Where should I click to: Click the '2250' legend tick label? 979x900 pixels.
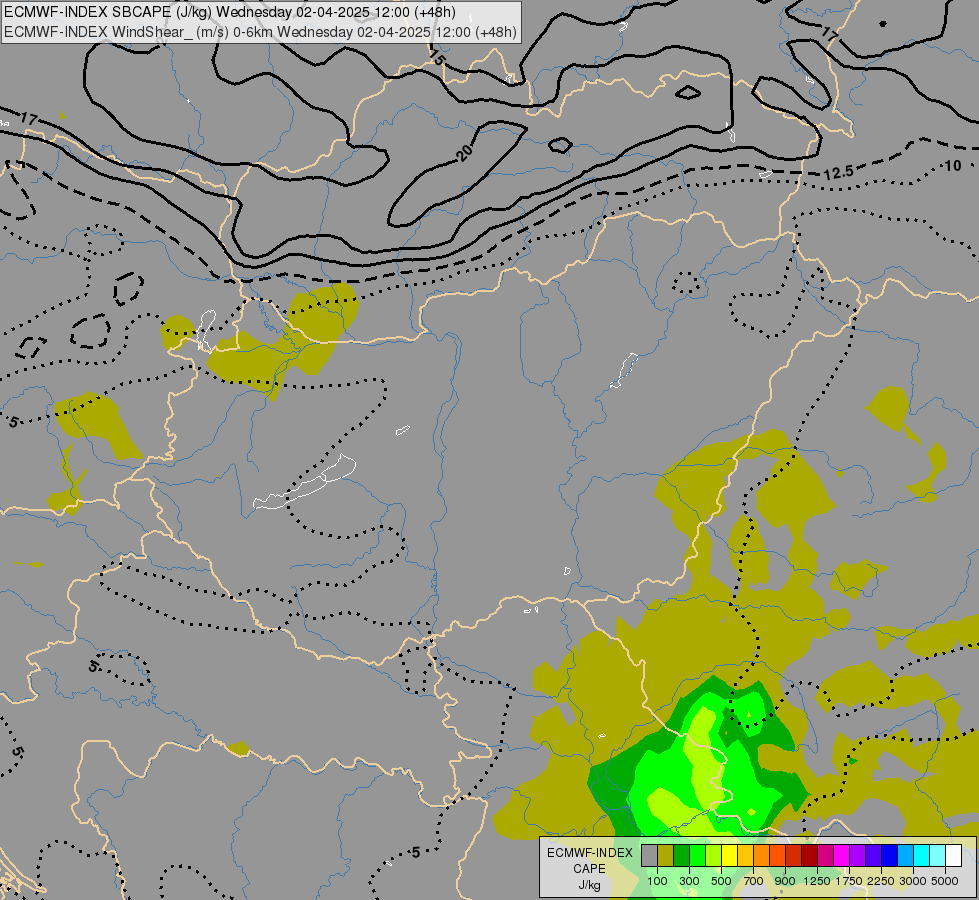(x=881, y=881)
